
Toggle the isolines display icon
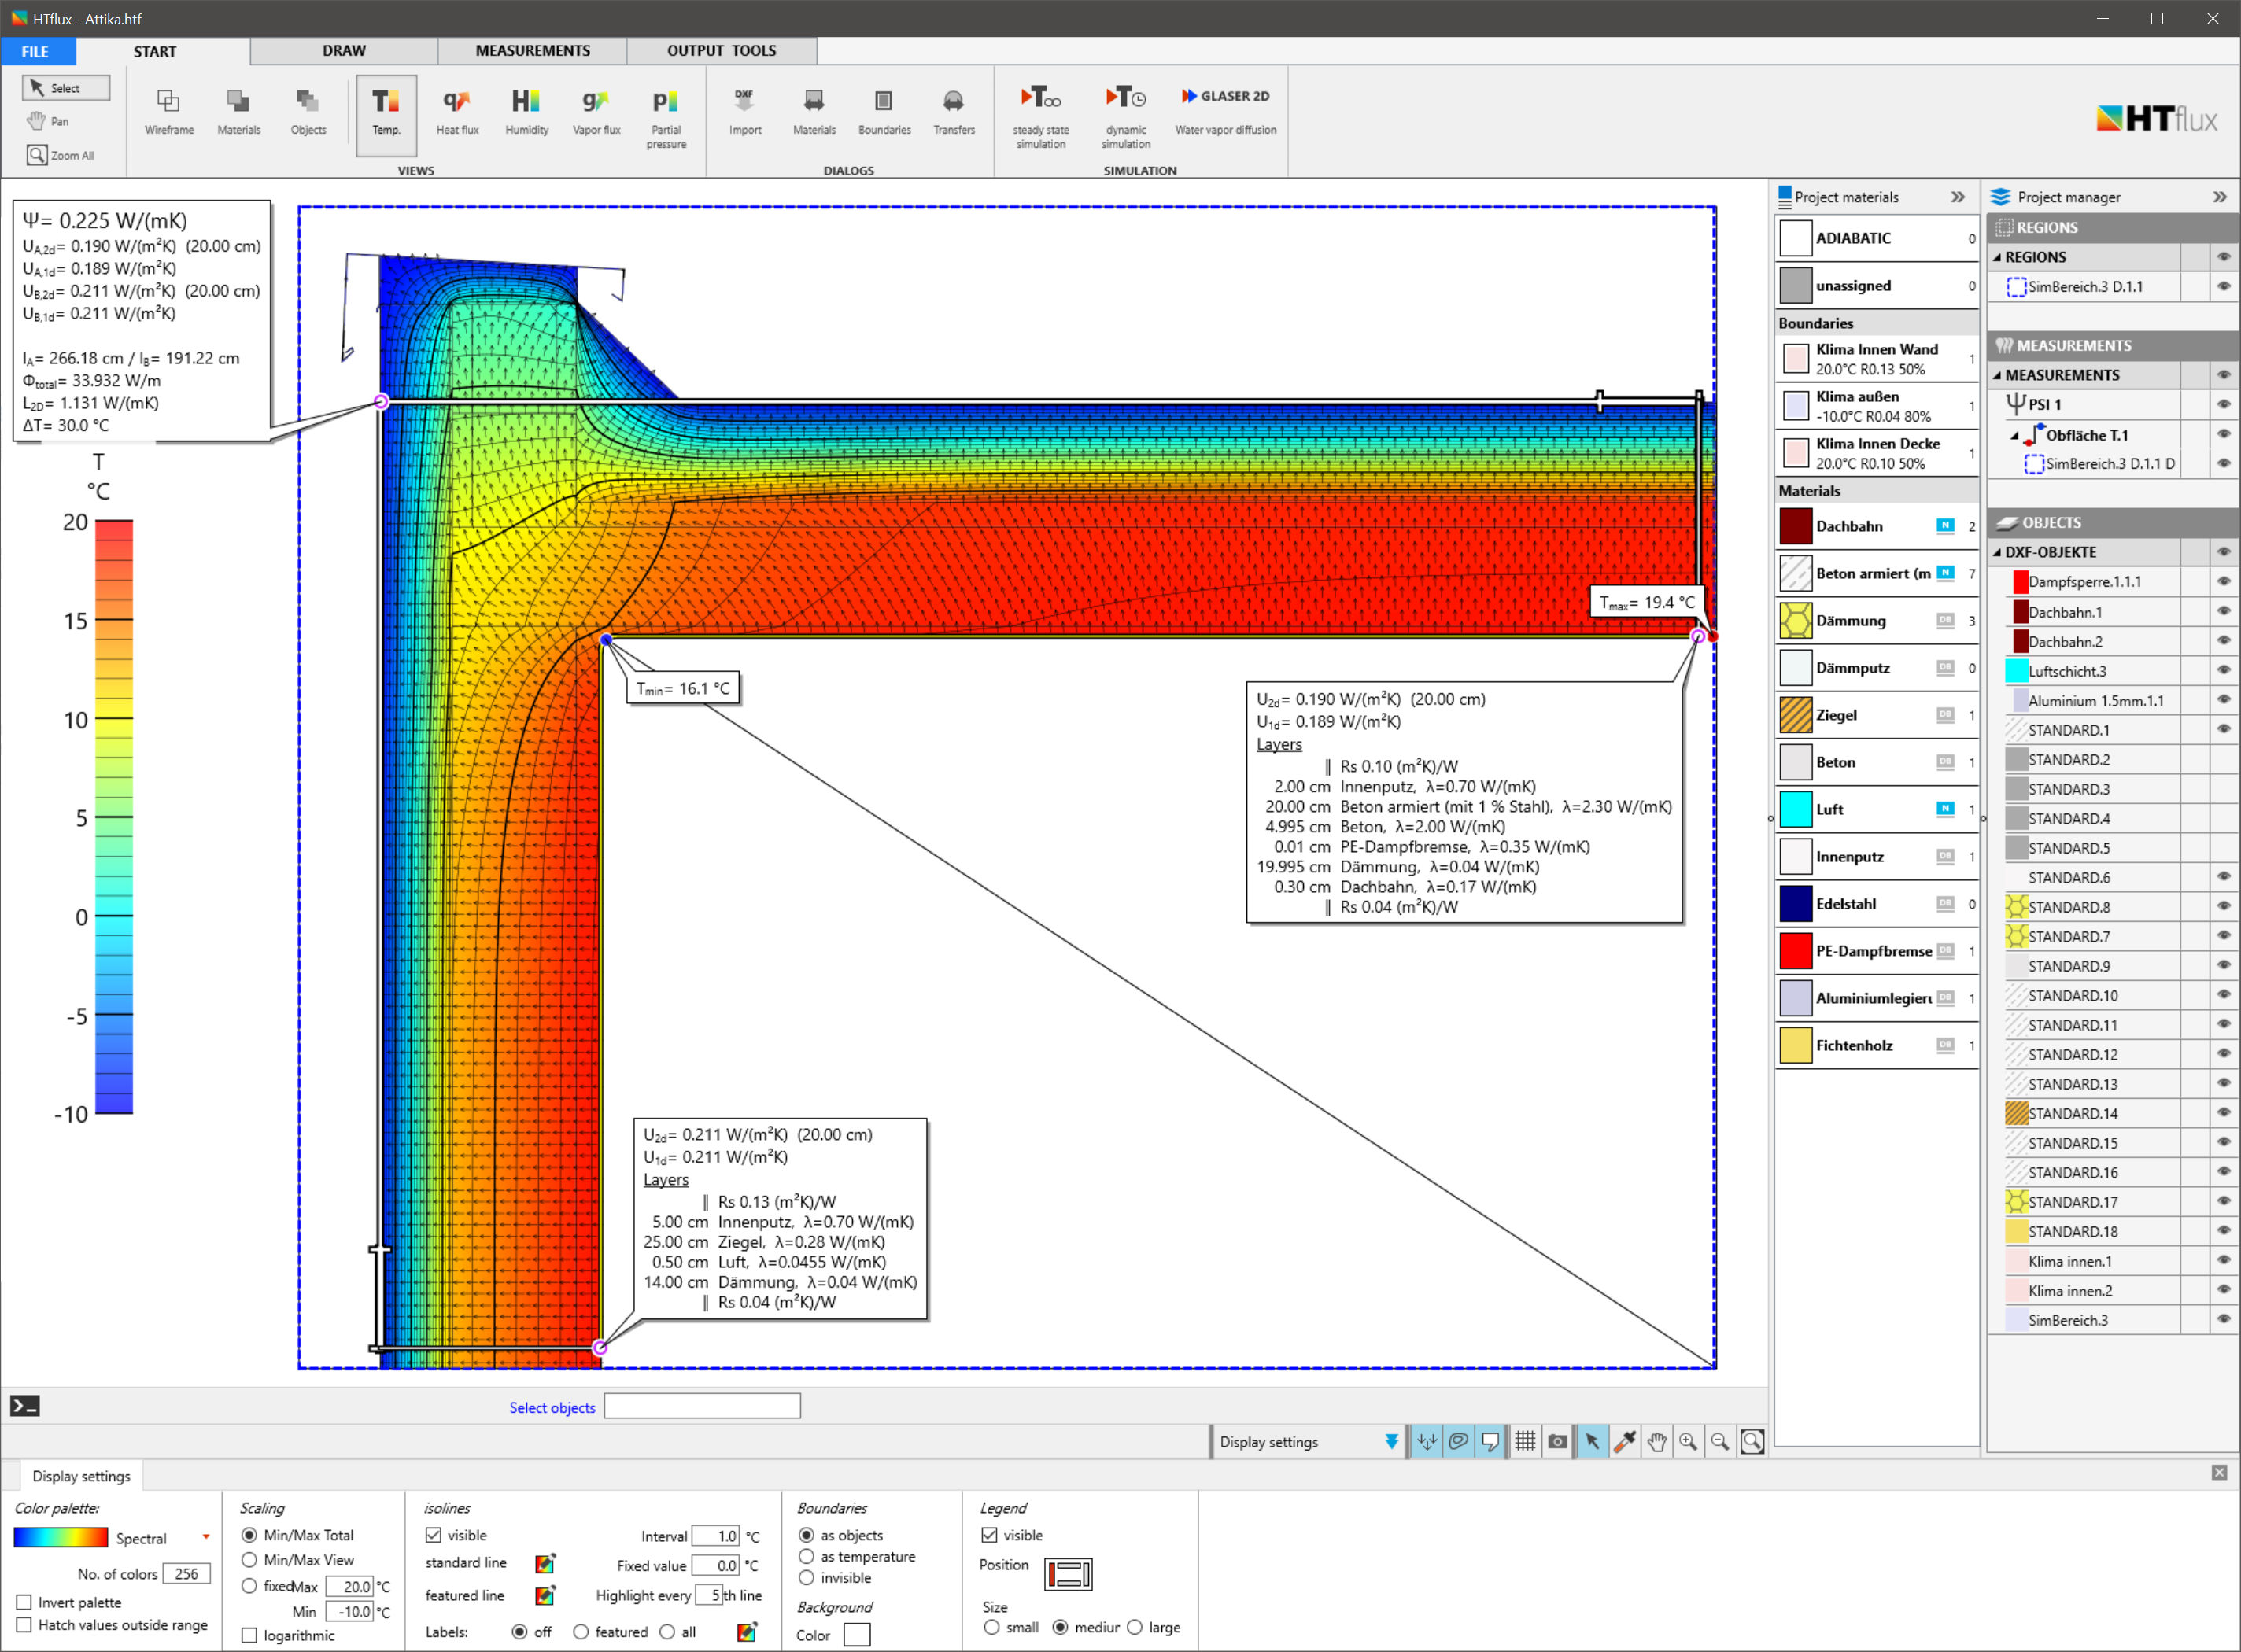[1459, 1441]
